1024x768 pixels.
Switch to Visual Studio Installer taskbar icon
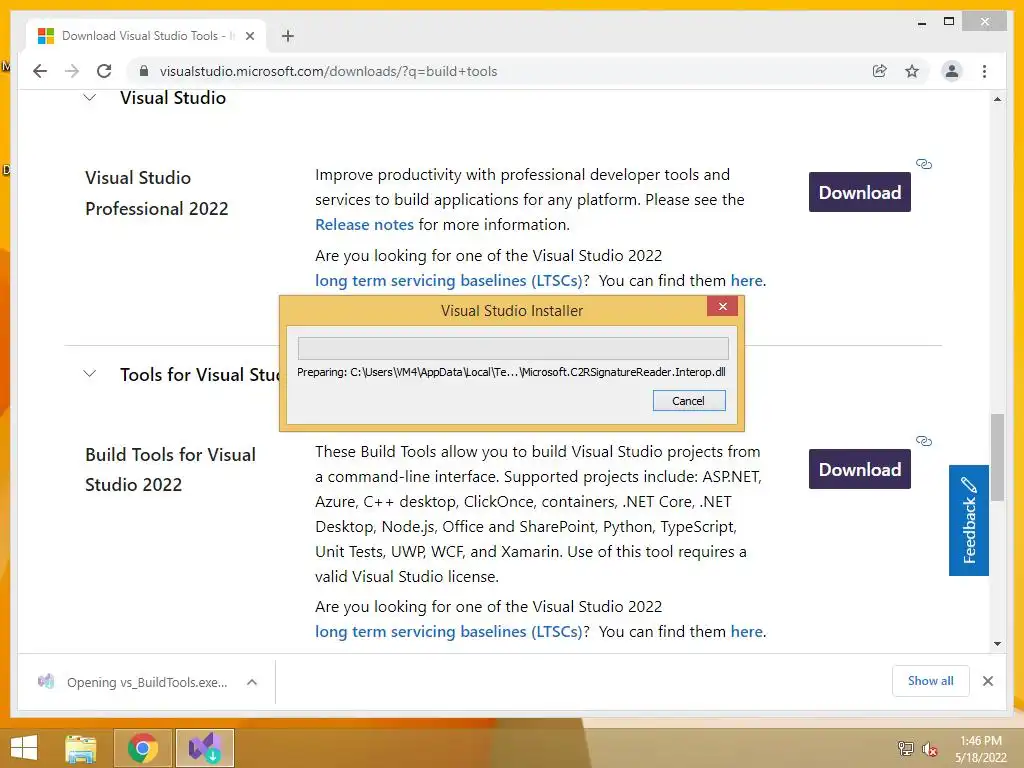click(204, 748)
